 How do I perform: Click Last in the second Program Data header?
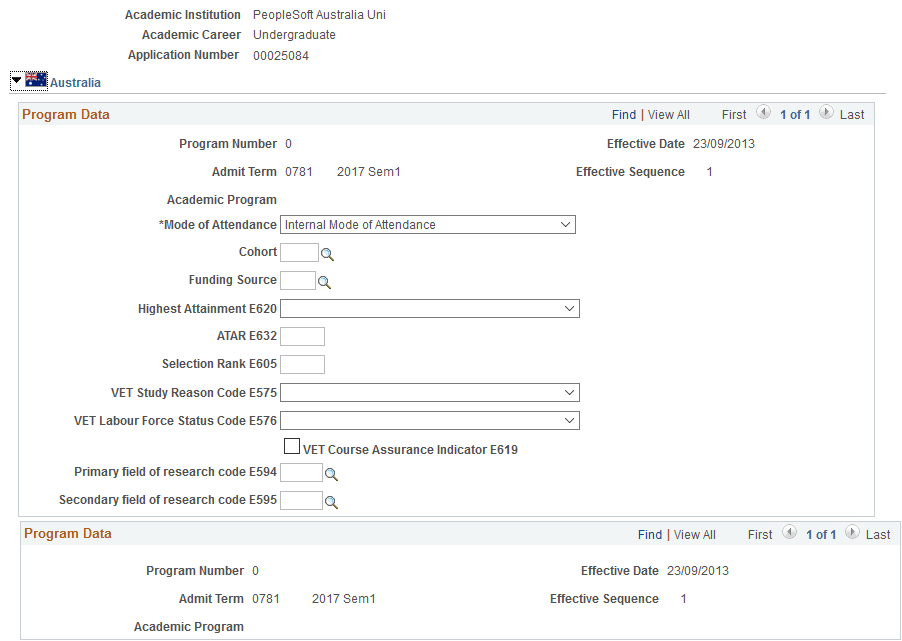(878, 534)
